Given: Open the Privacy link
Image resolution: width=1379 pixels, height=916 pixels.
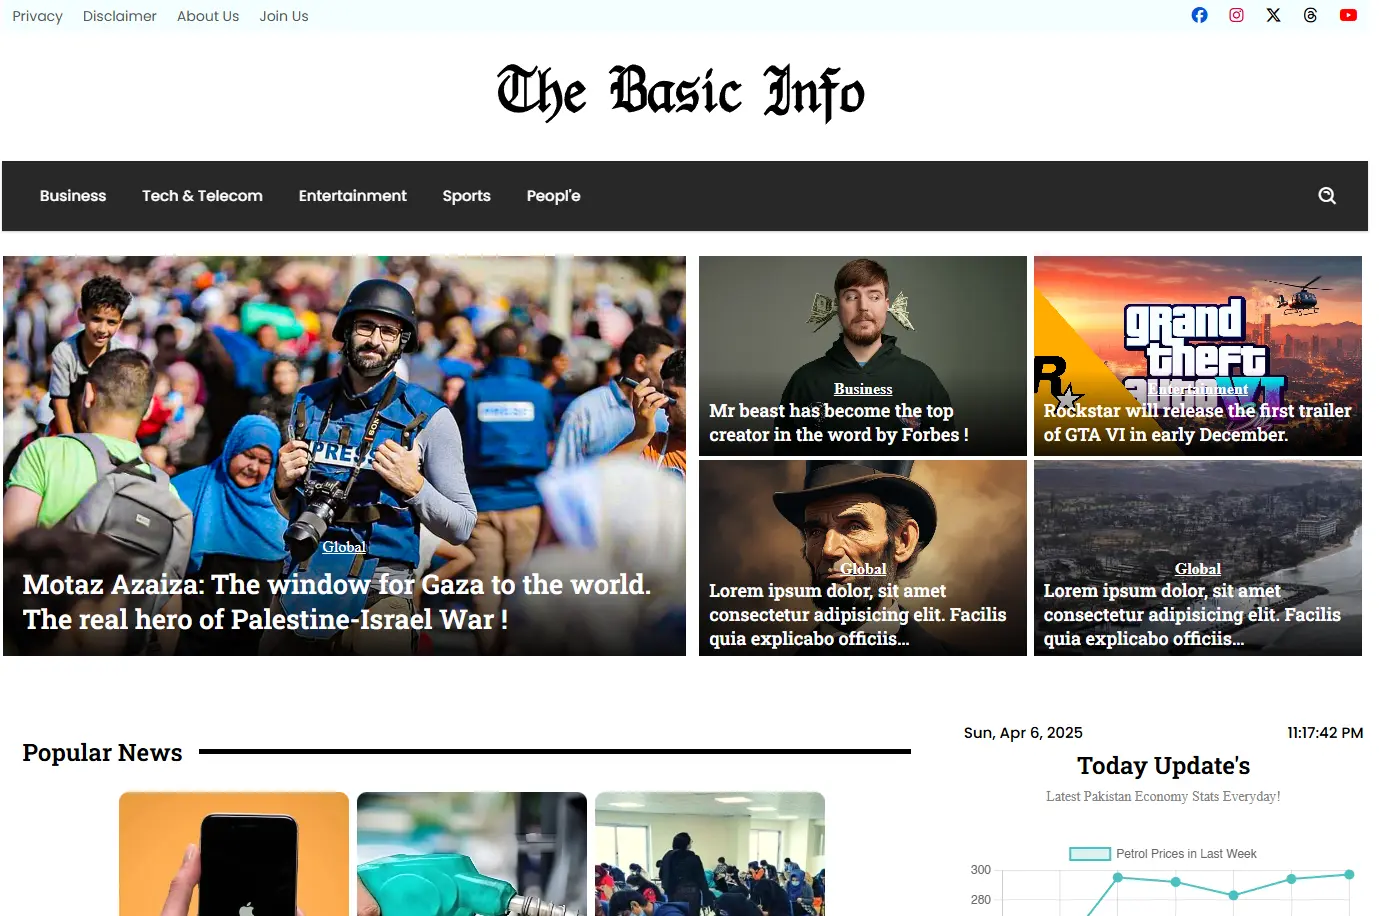Looking at the screenshot, I should 37,16.
